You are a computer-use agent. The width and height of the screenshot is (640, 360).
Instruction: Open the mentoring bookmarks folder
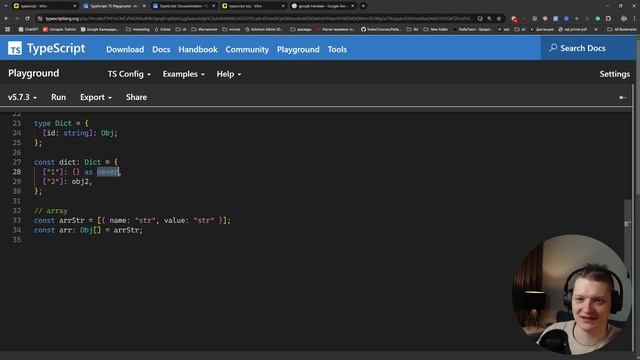[x=138, y=29]
